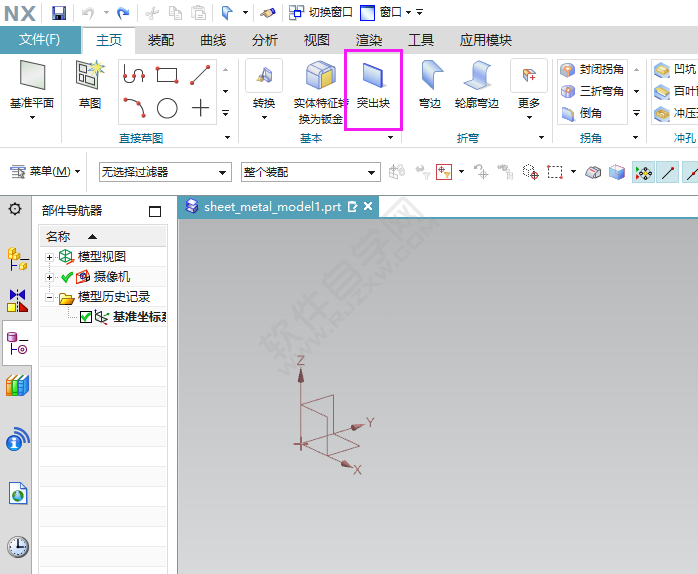Open the 基准平面 dropdown arrow
The width and height of the screenshot is (698, 574).
32,118
